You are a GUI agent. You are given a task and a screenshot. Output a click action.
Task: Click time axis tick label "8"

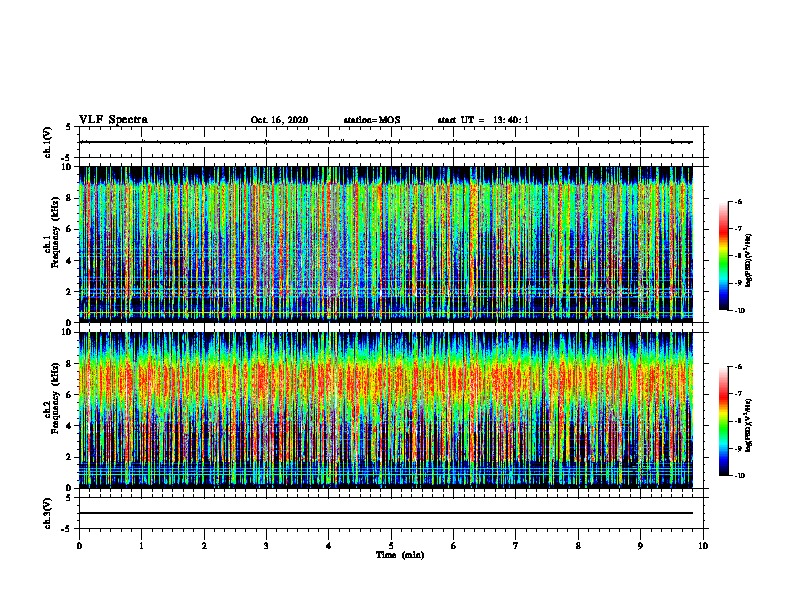(578, 546)
